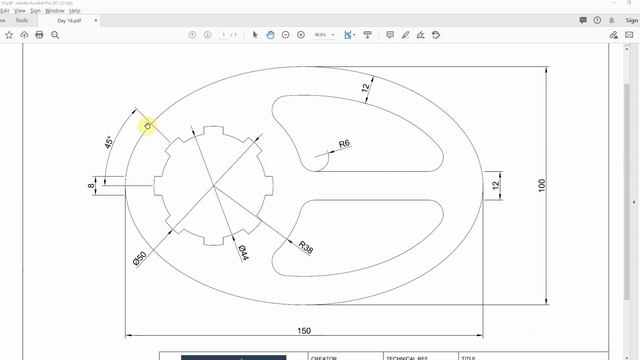Screen dimensions: 640x360
Task: Open the comments chat bubble icon
Action: 583,20
